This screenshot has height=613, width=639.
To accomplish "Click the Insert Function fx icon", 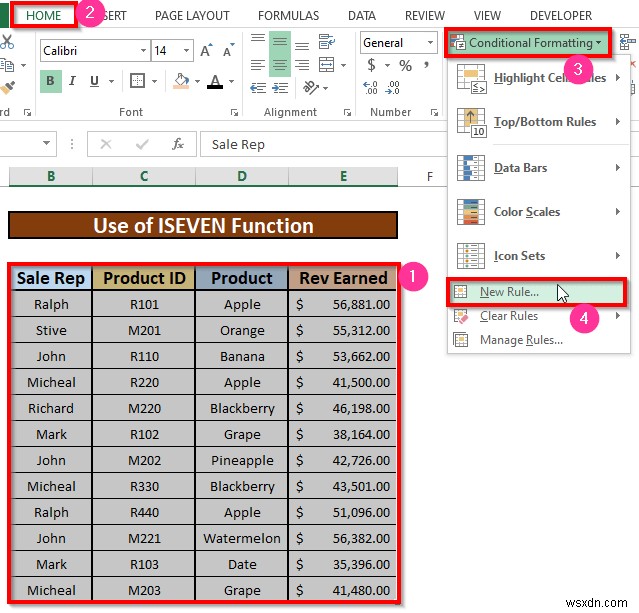I will [x=178, y=144].
